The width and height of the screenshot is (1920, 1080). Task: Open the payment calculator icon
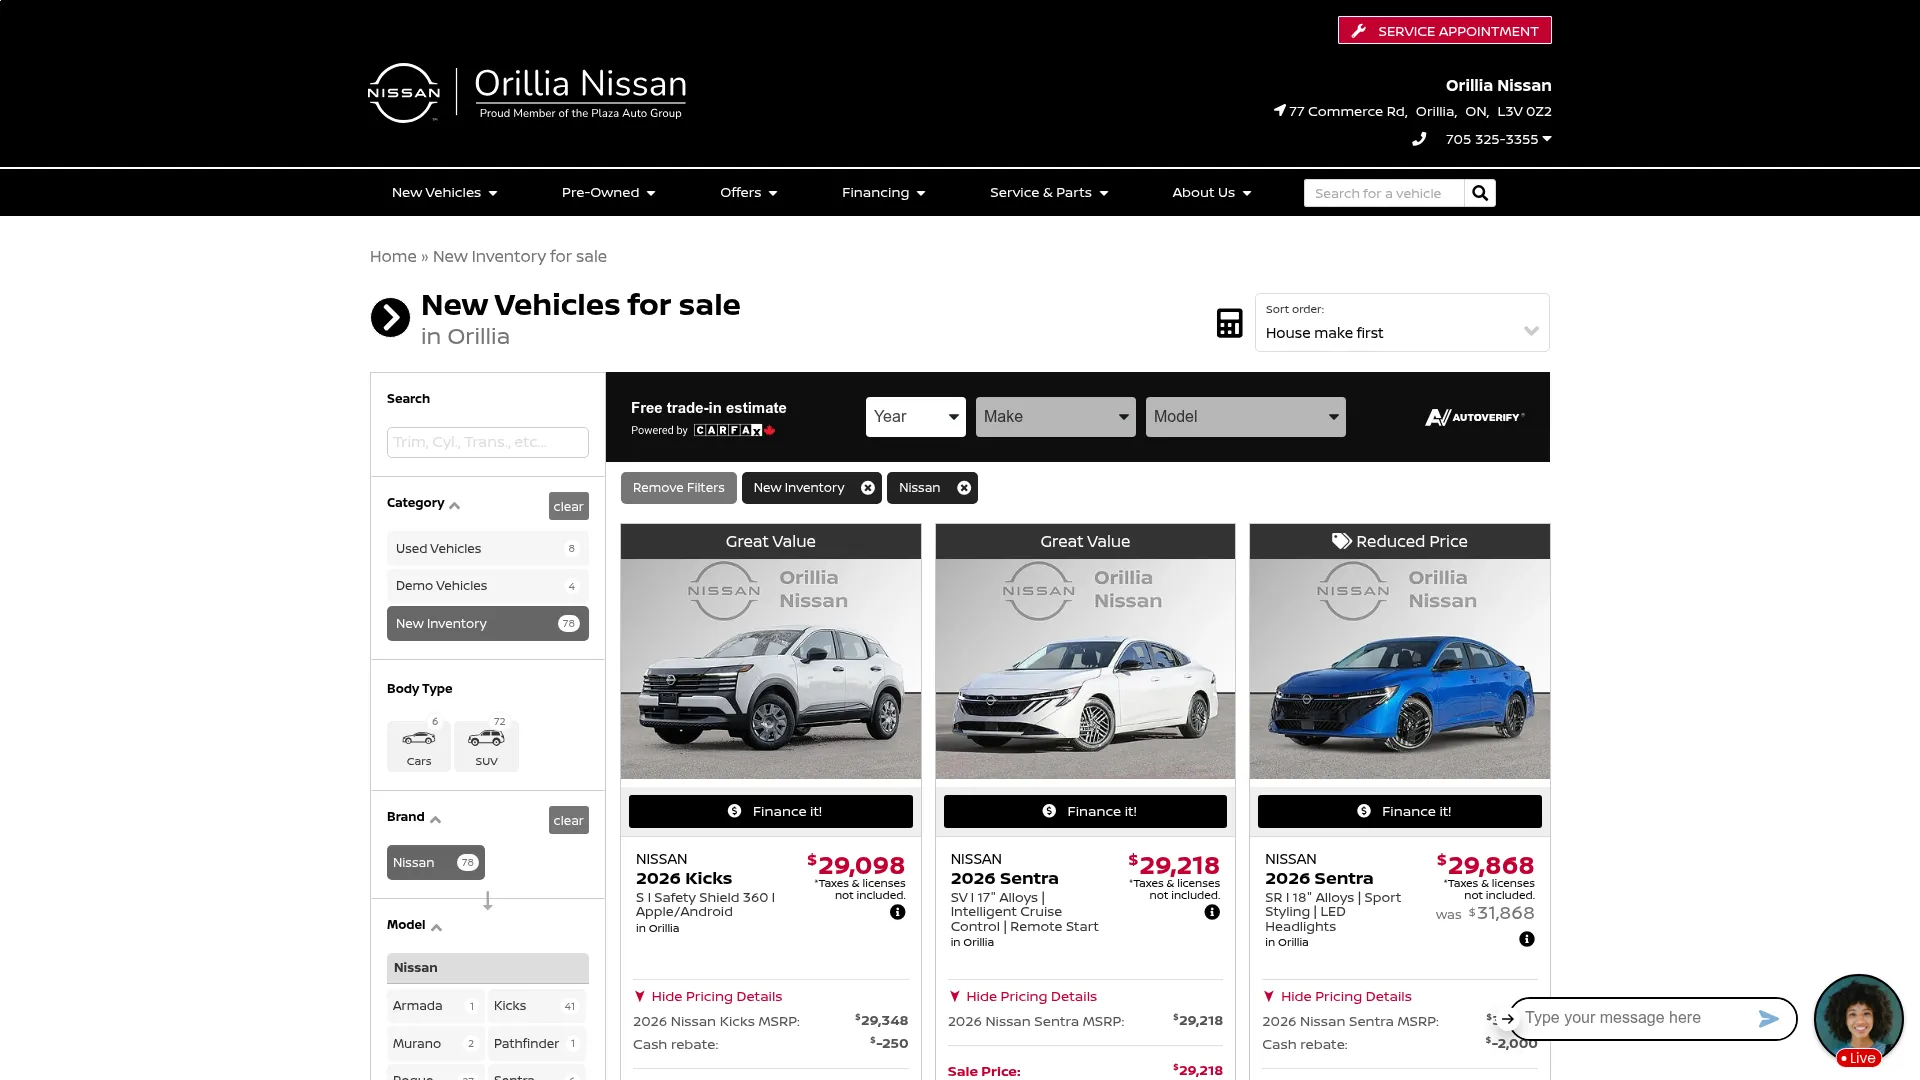point(1229,323)
